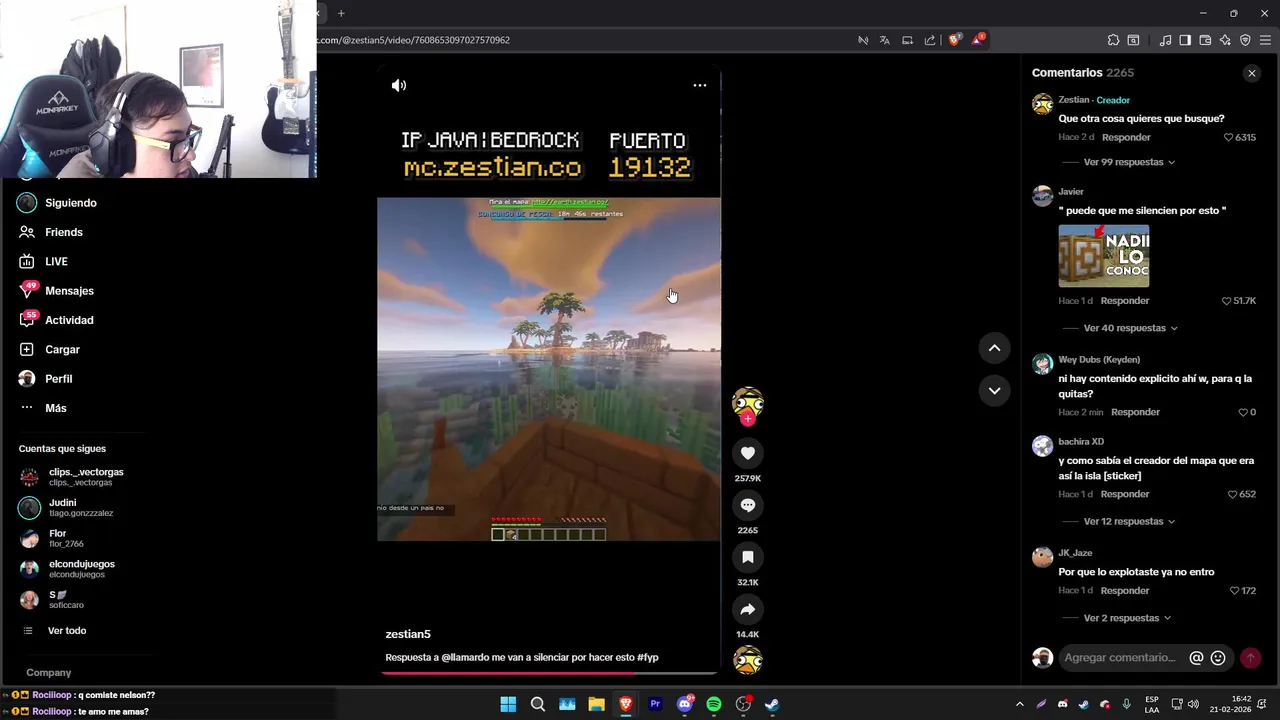Expand Ver 2 respuestas
Viewport: 1280px width, 720px height.
pyautogui.click(x=1127, y=618)
